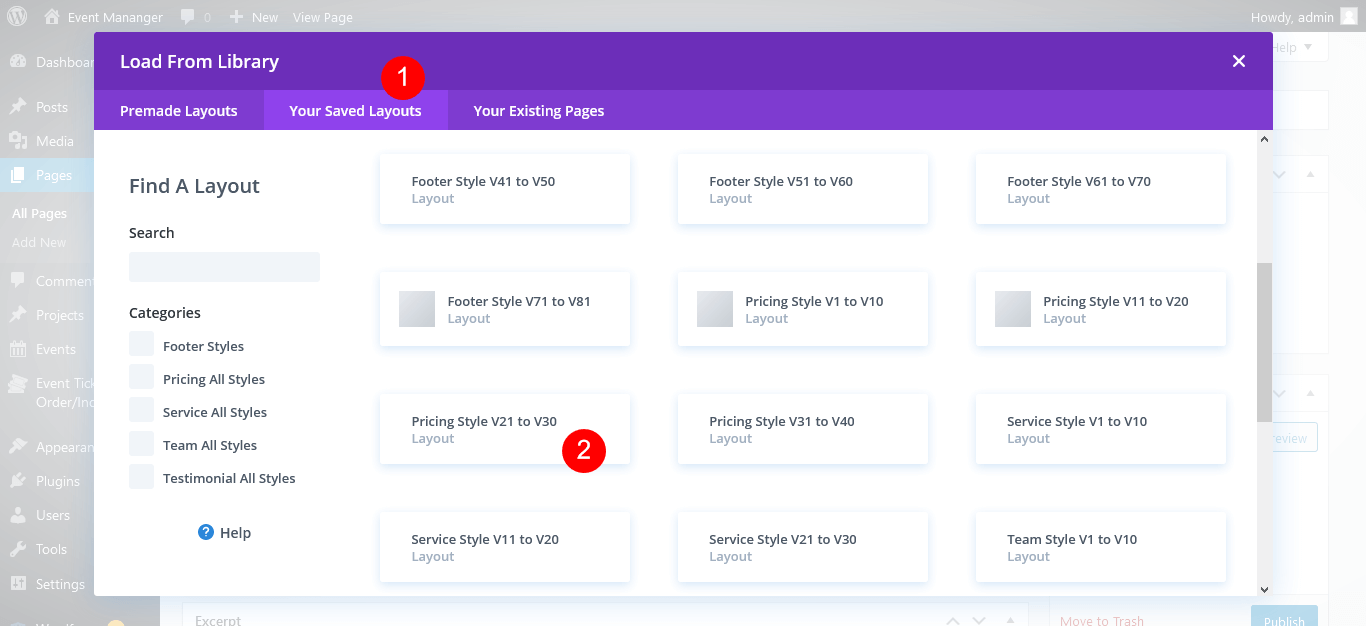Viewport: 1366px width, 626px height.
Task: Open Pricing Style V31 to V40 layout
Action: (803, 429)
